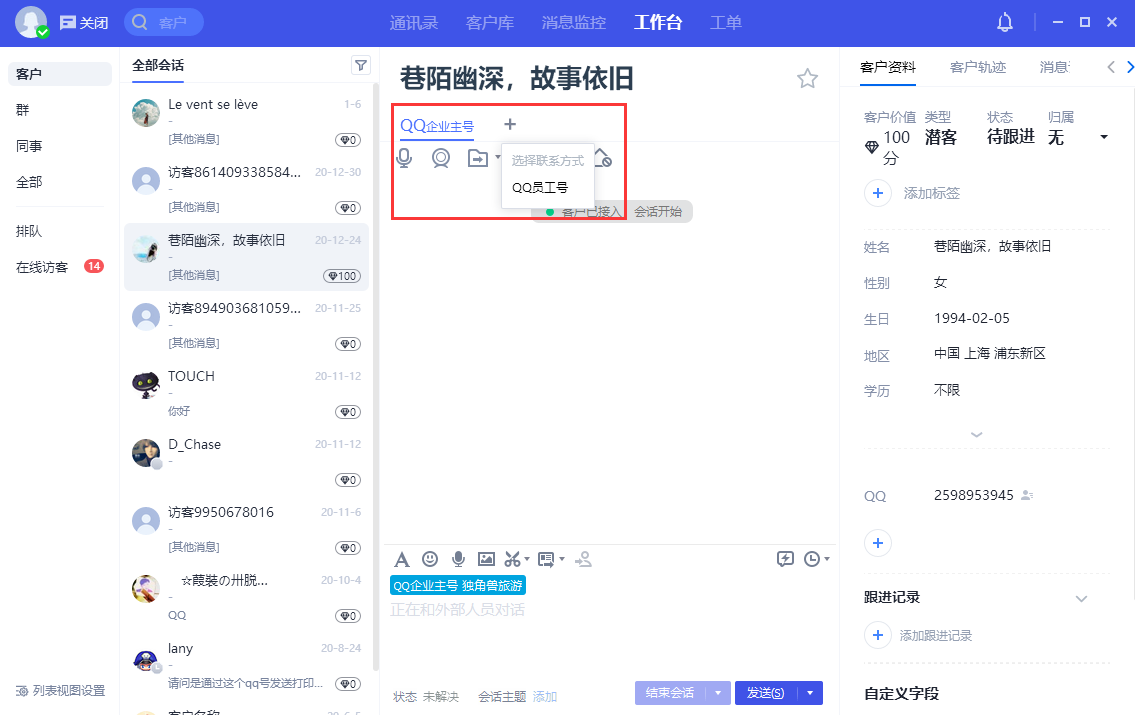Screen dimensions: 1135x715
Task: Click the user avatar at top left
Action: point(31,22)
